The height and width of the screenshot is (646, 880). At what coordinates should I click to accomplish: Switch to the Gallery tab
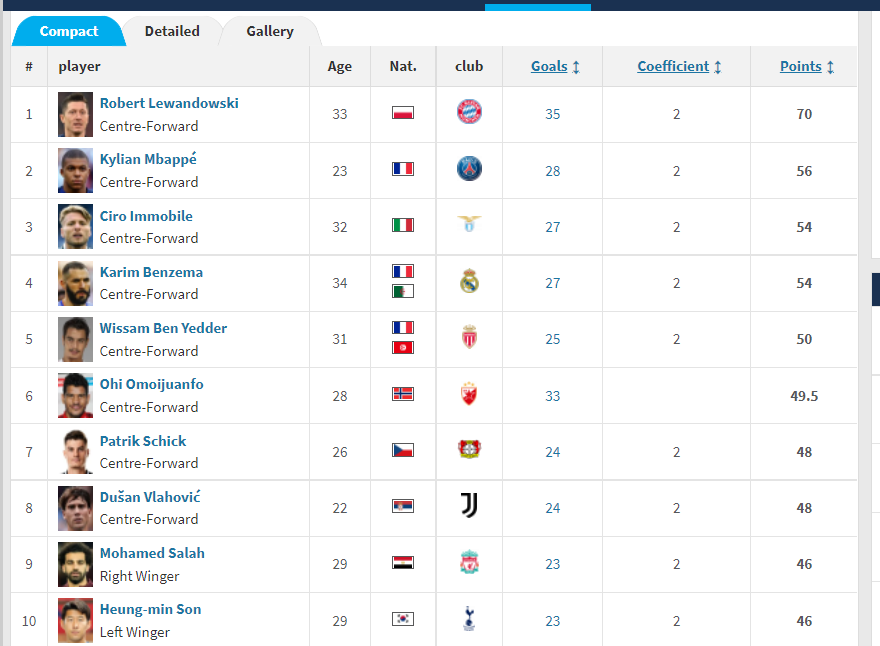(x=270, y=31)
